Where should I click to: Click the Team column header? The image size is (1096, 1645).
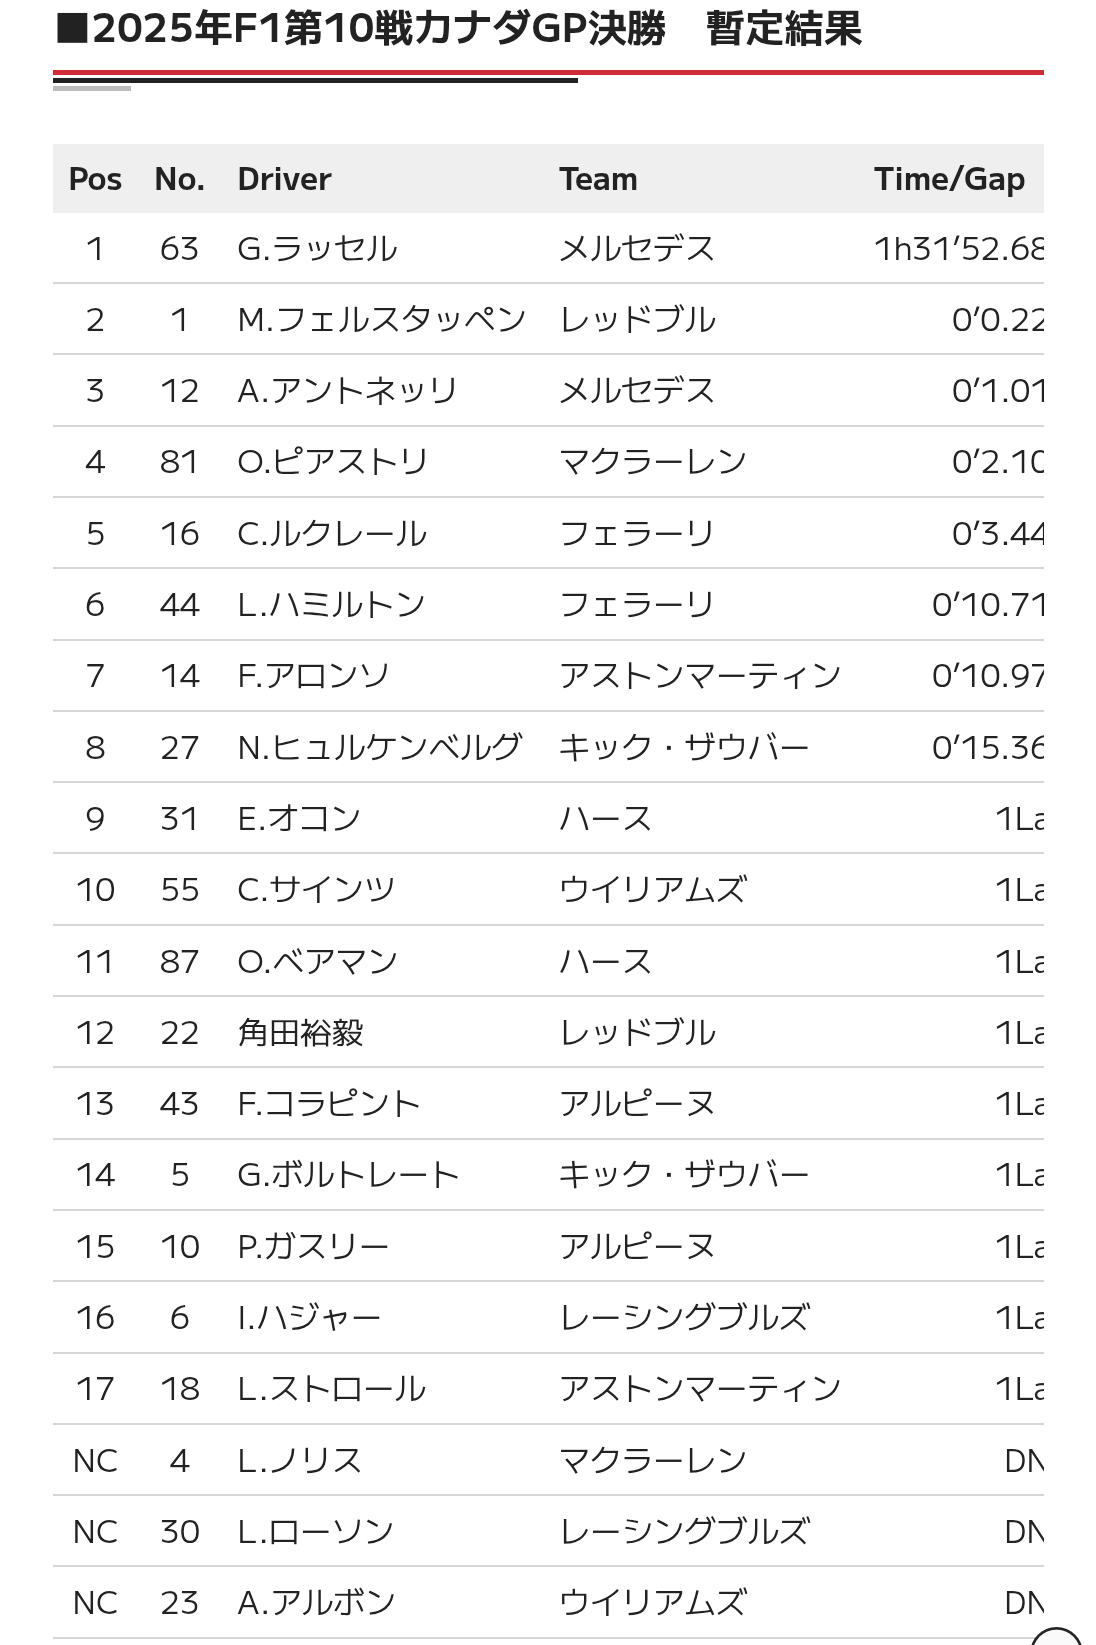[598, 179]
